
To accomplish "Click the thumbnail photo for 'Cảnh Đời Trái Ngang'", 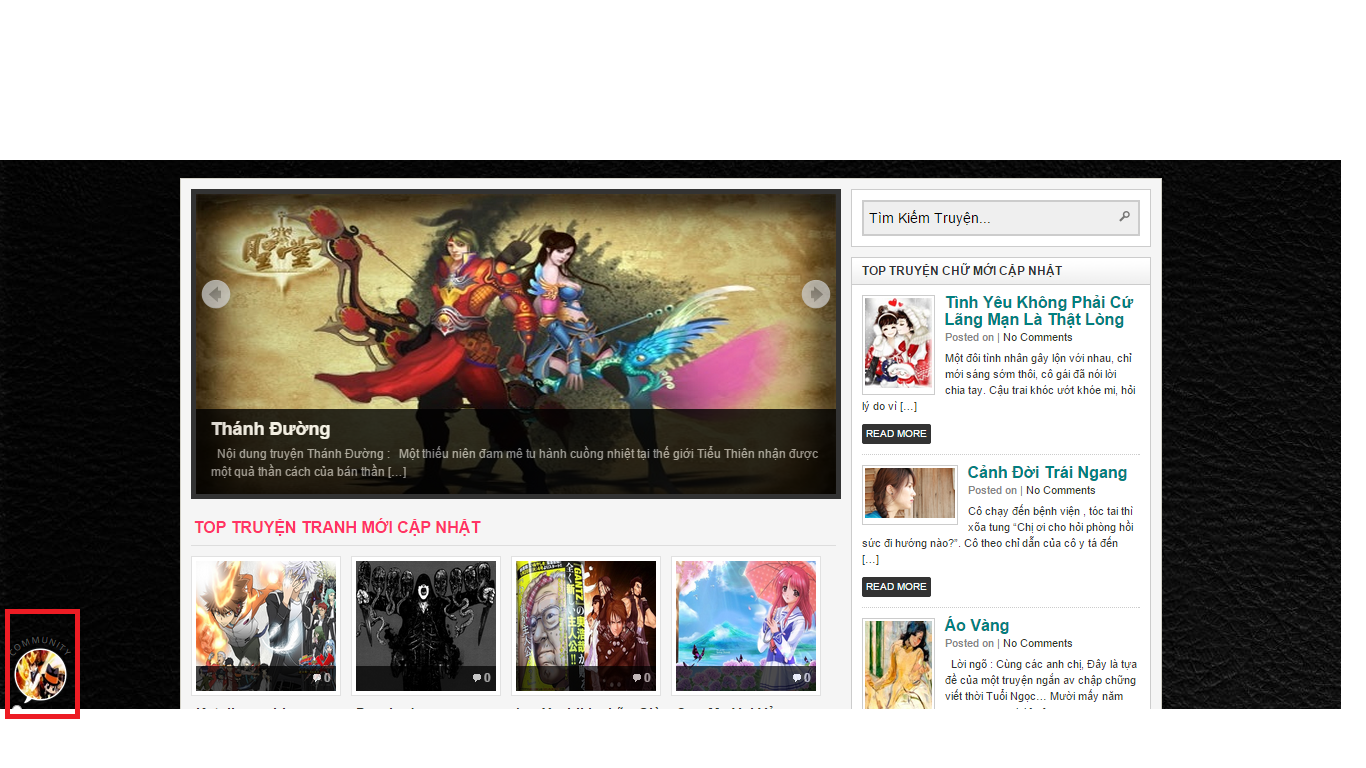I will (910, 494).
